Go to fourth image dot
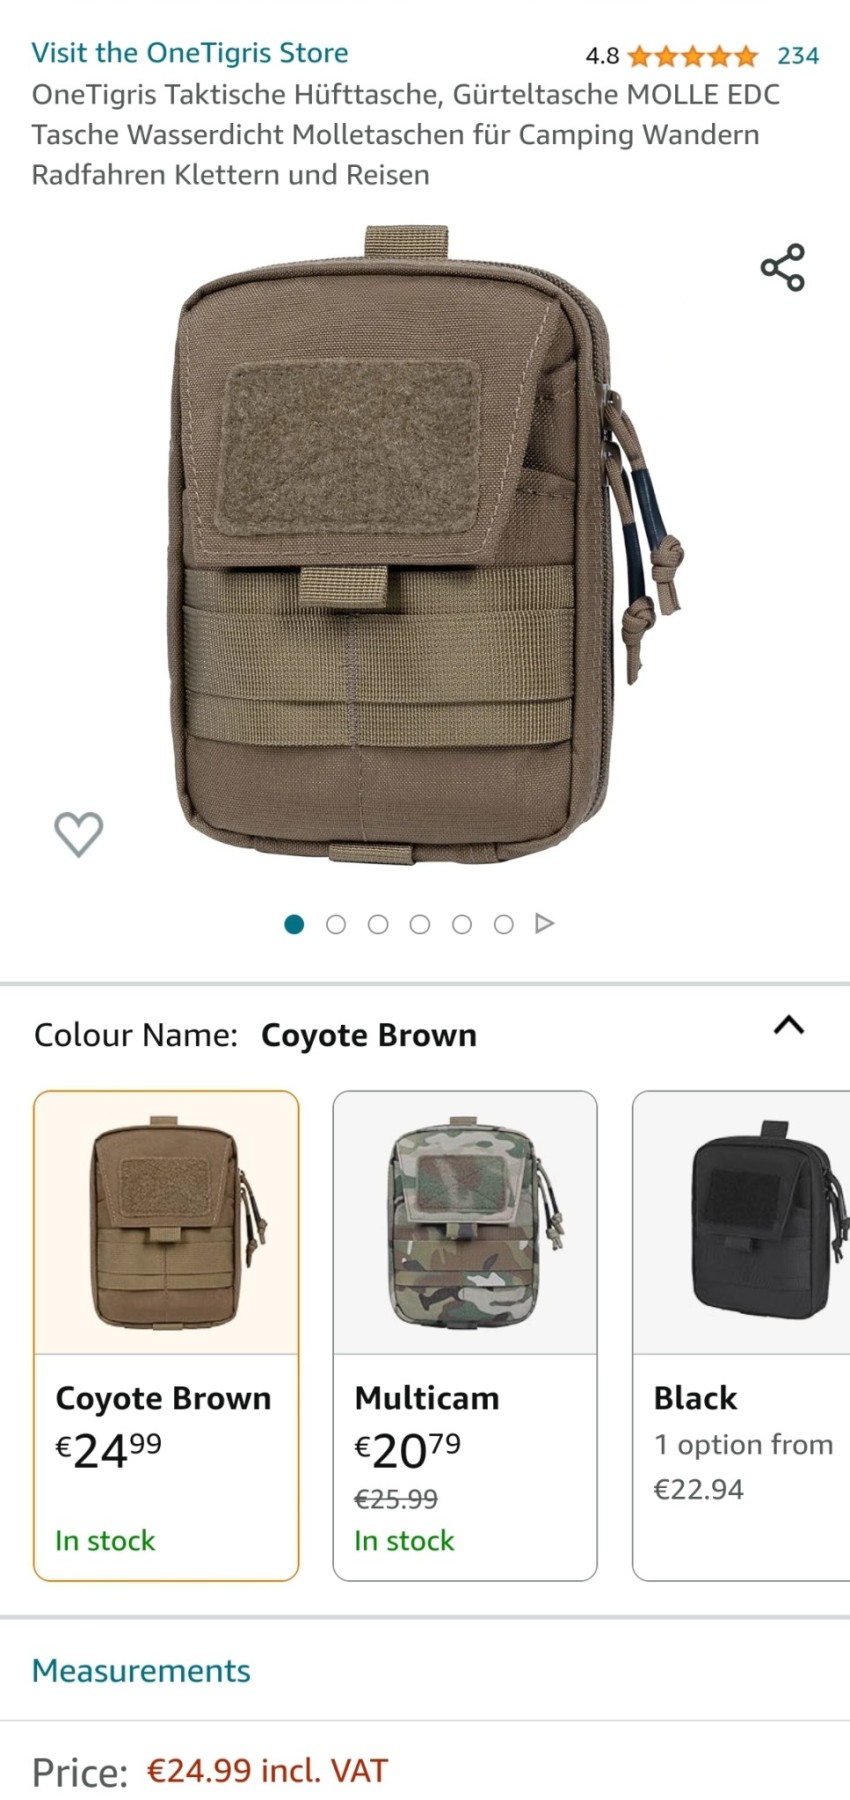This screenshot has height=1800, width=850. (x=420, y=924)
